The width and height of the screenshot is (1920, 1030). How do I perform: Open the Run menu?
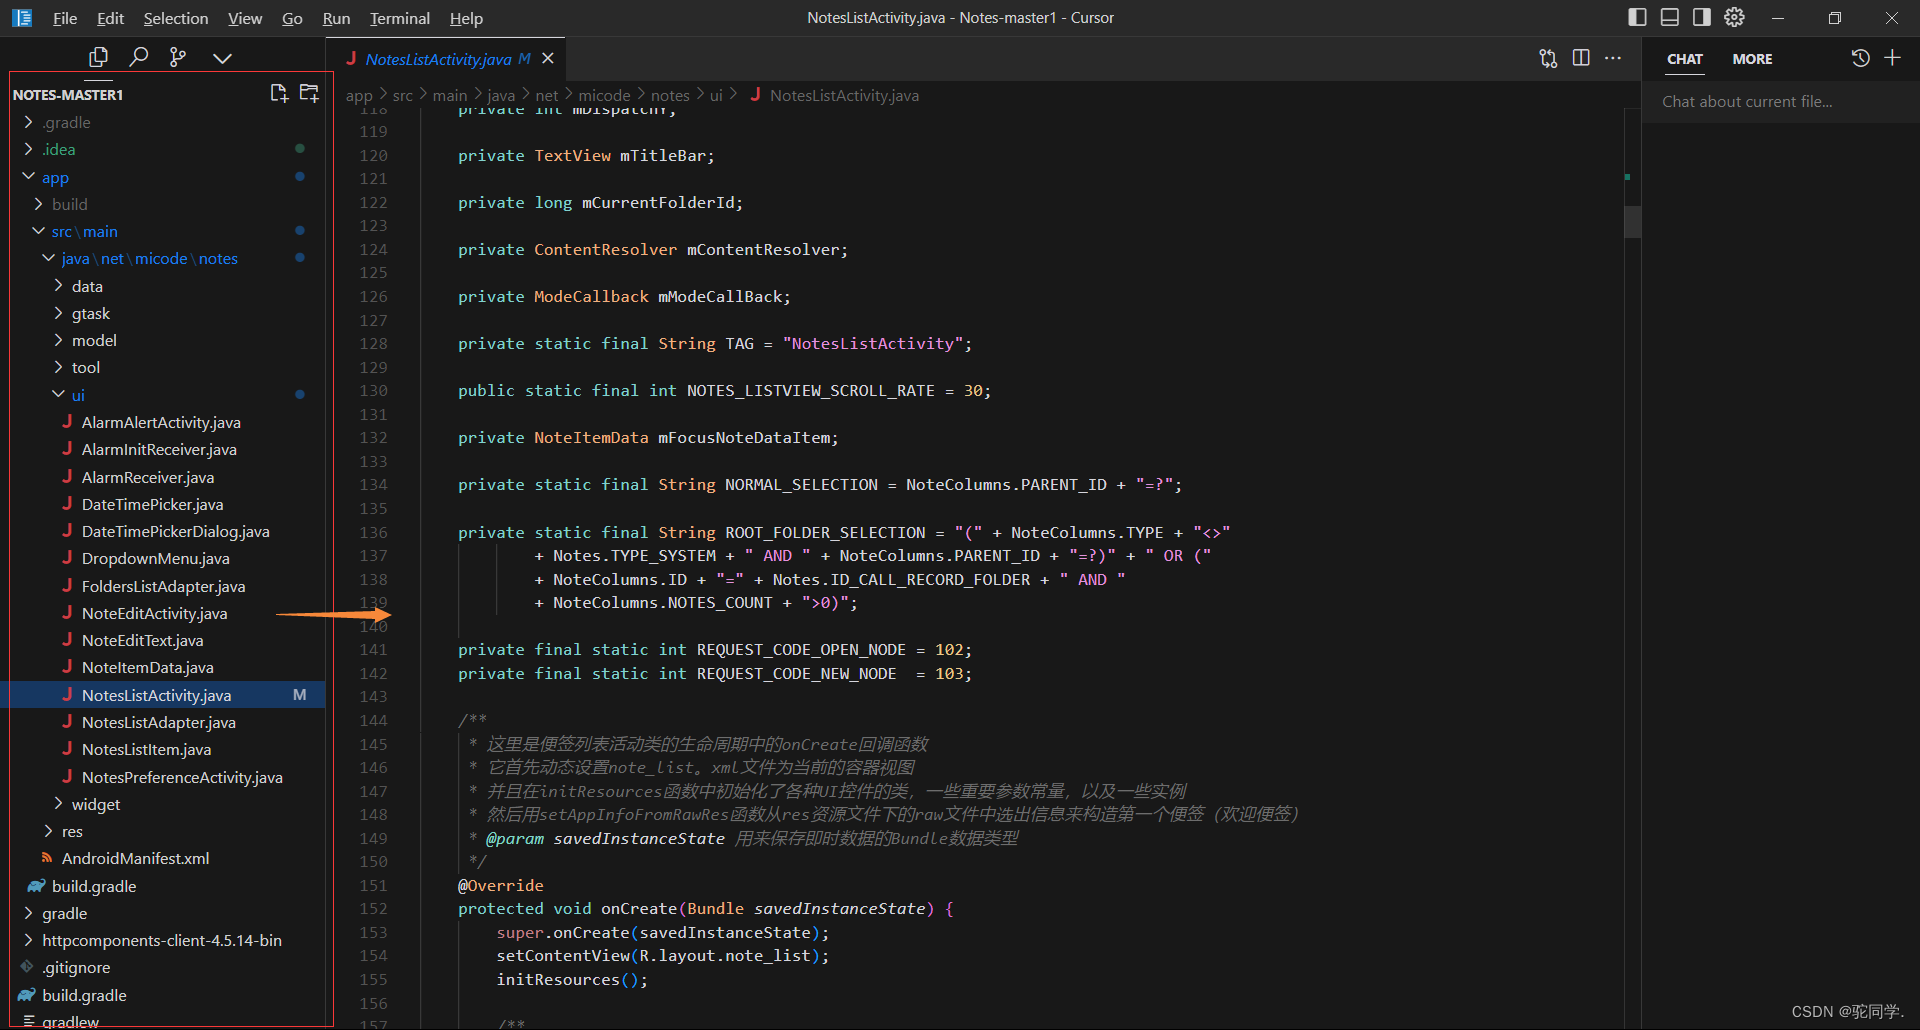click(336, 18)
